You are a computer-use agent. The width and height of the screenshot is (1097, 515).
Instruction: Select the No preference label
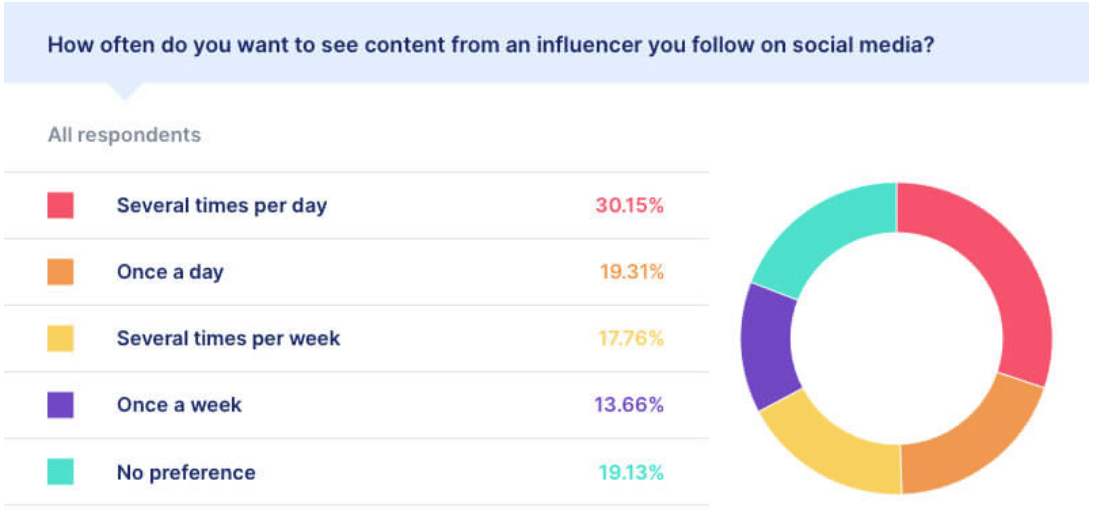(186, 472)
